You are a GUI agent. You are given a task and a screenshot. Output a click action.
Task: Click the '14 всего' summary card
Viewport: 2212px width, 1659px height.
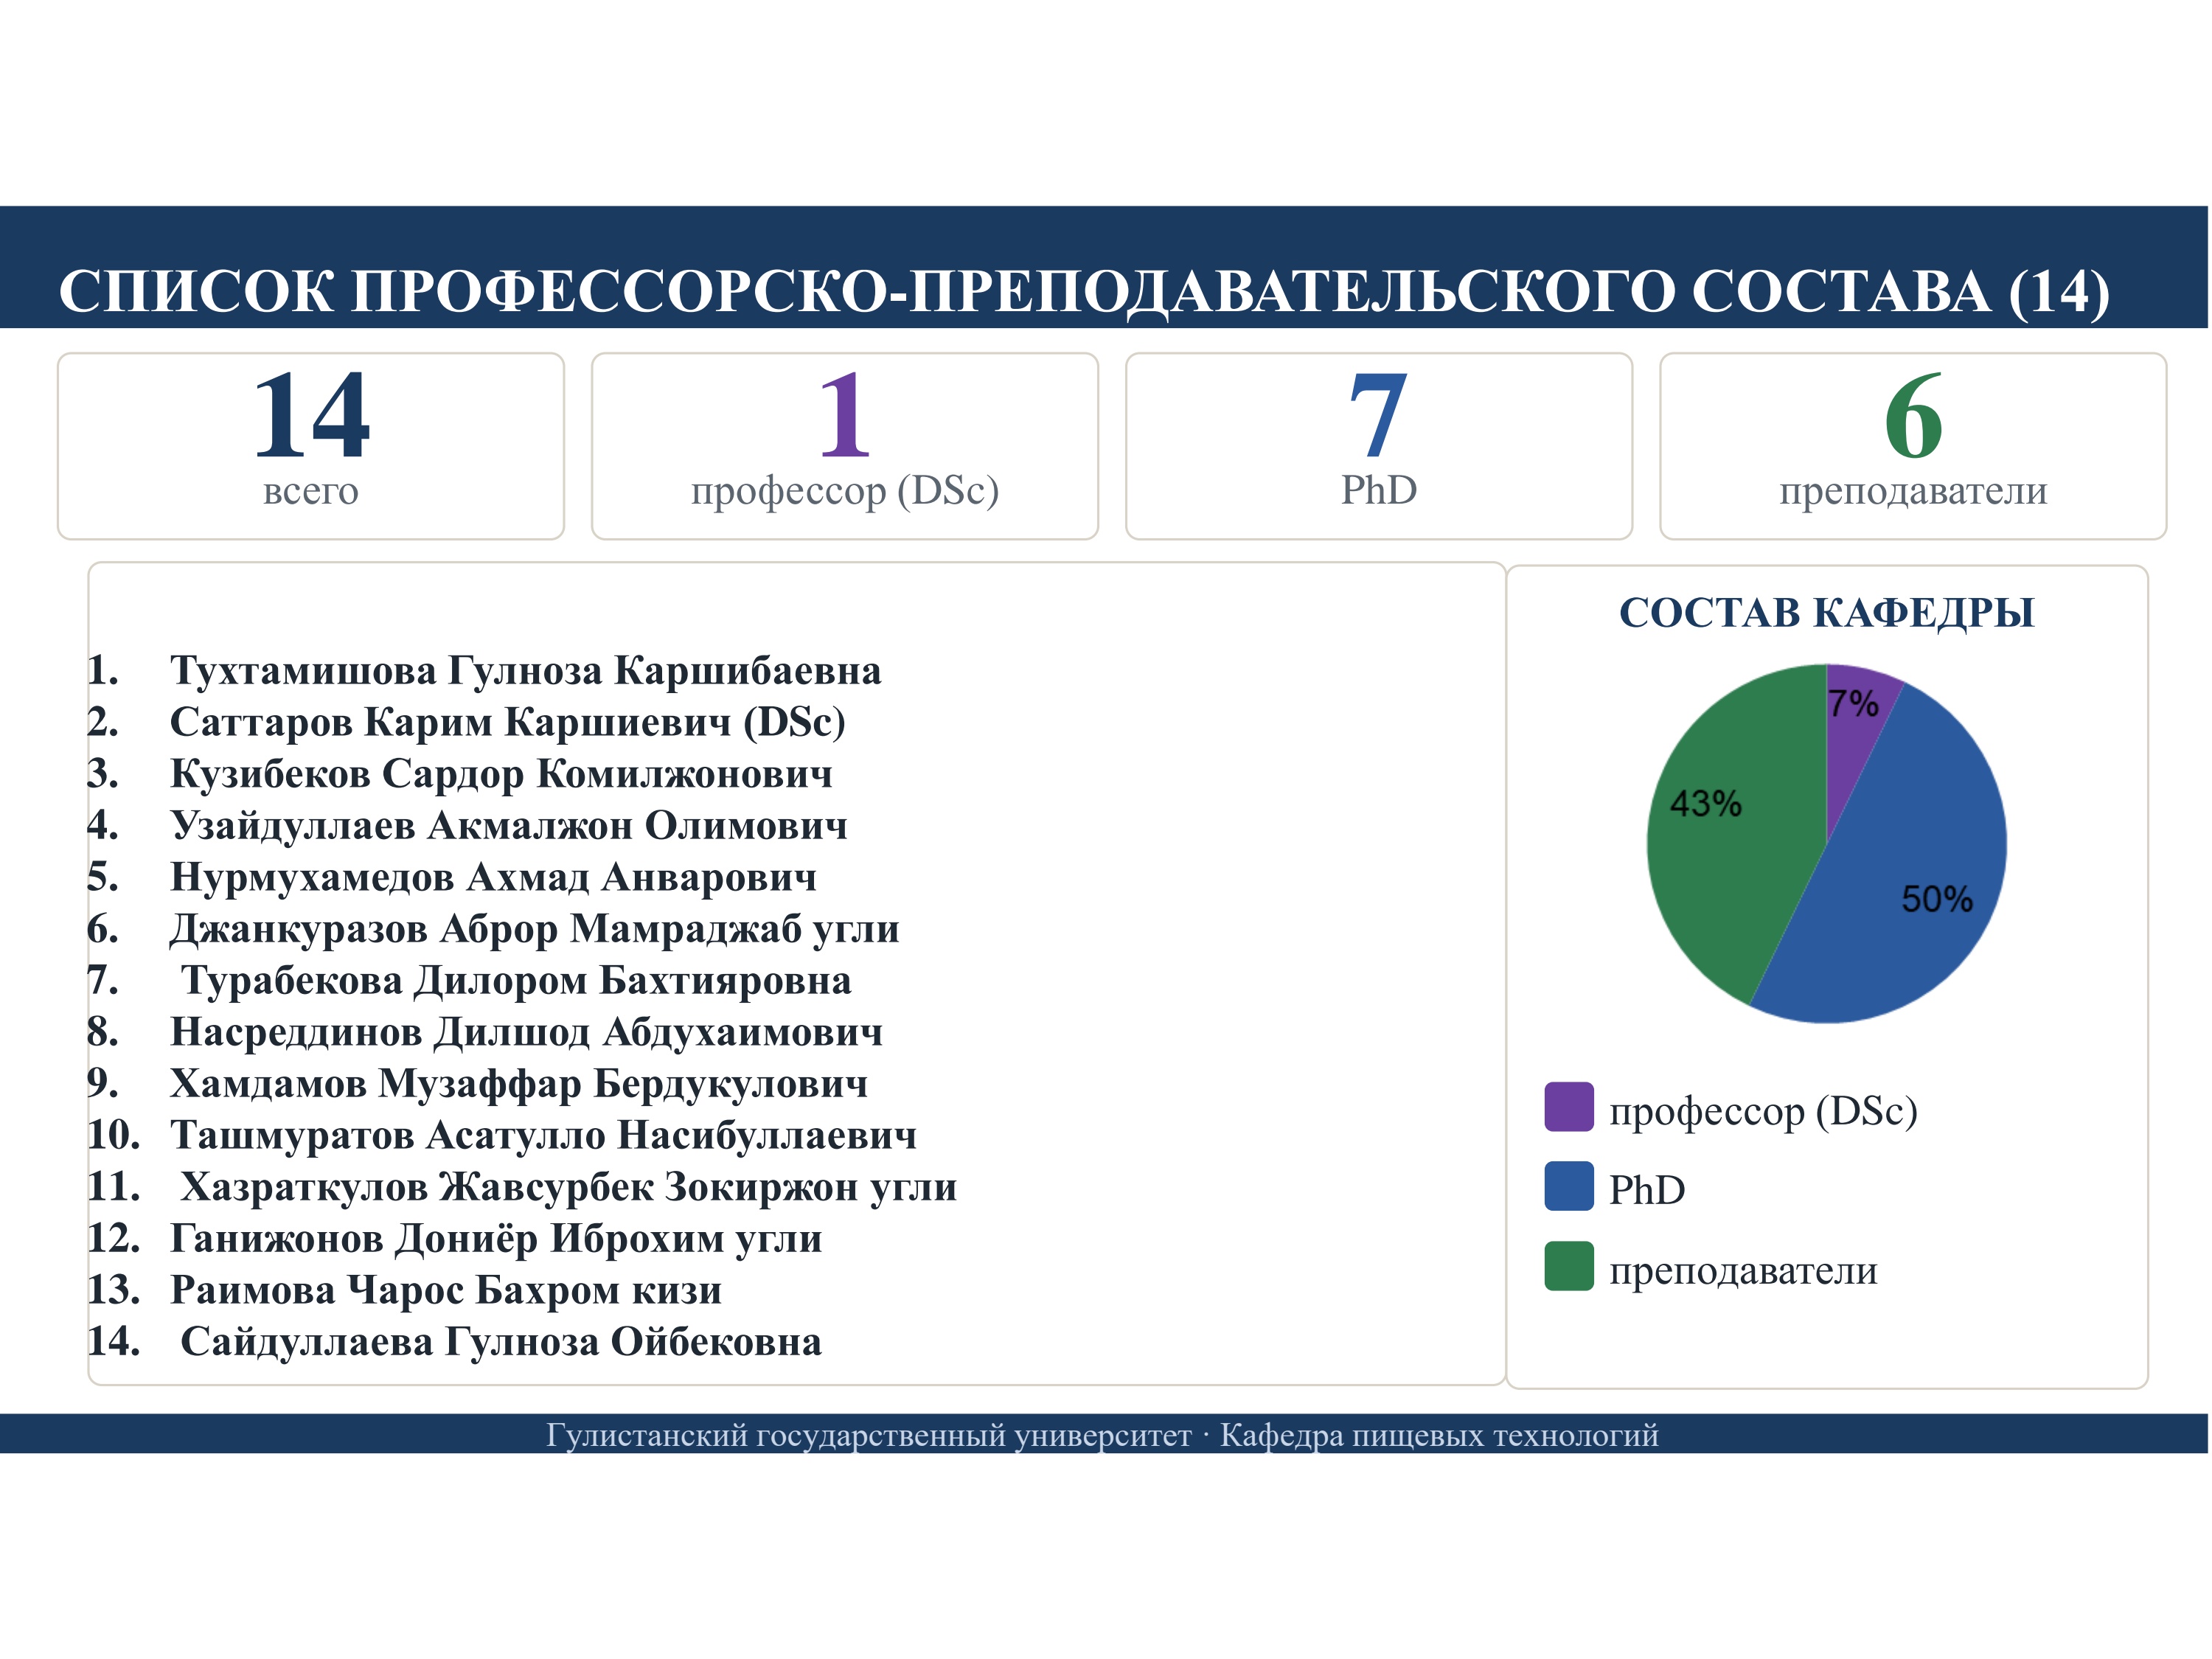pyautogui.click(x=311, y=446)
